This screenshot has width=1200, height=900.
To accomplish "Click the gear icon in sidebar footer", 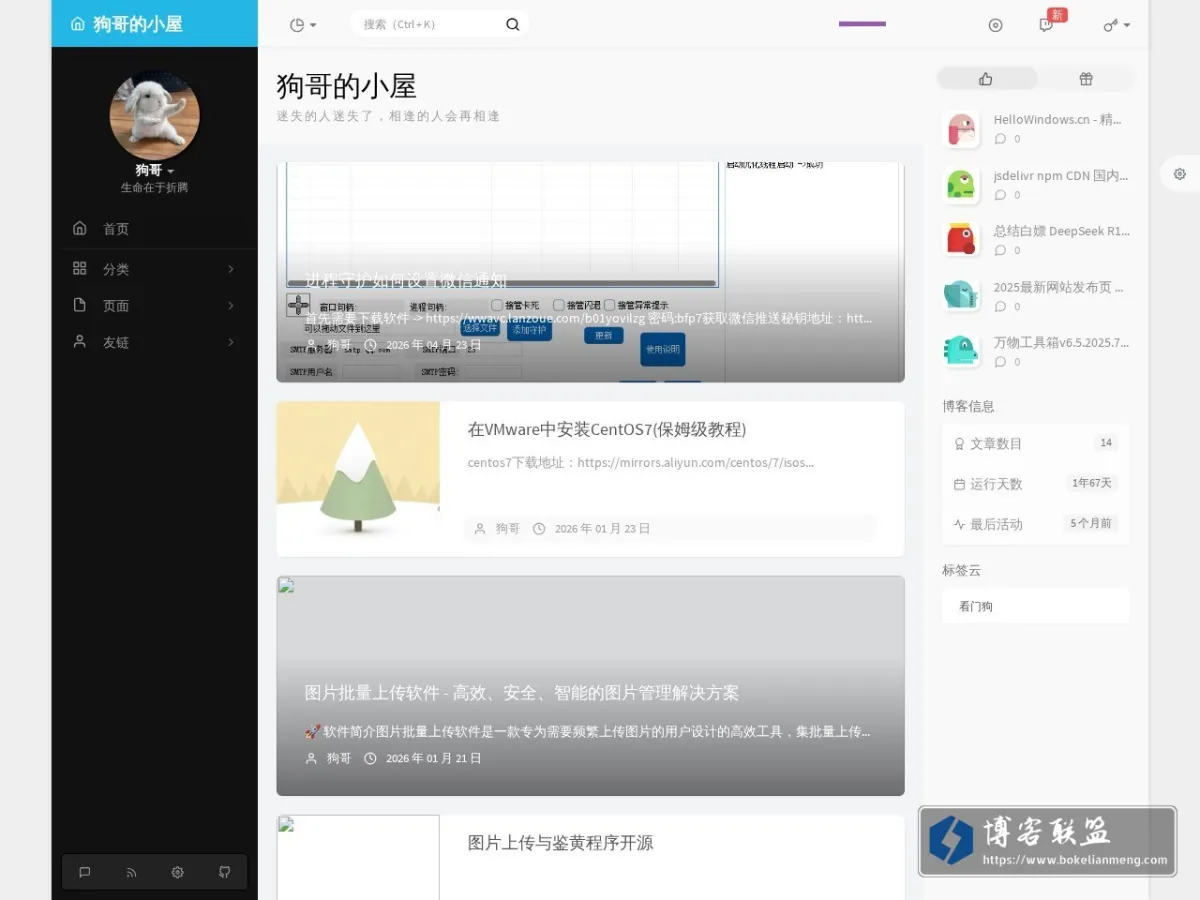I will pos(177,872).
